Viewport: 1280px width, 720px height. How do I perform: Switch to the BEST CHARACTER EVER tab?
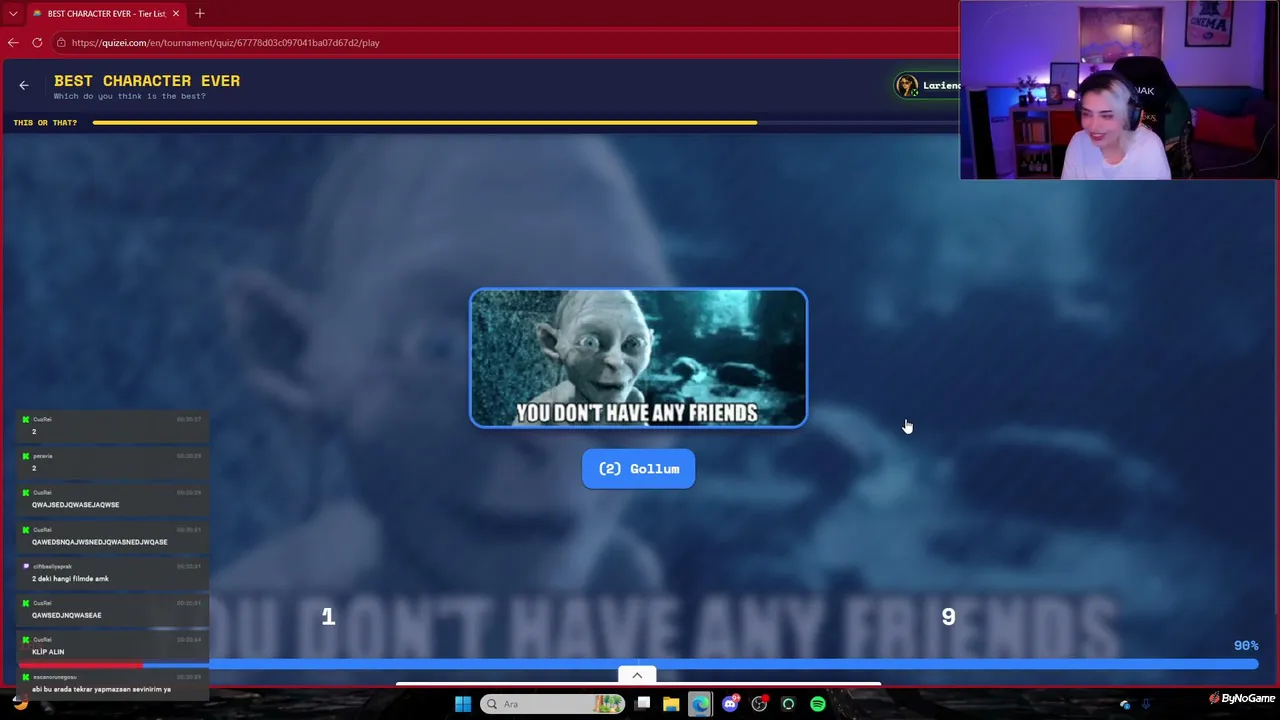[x=106, y=13]
